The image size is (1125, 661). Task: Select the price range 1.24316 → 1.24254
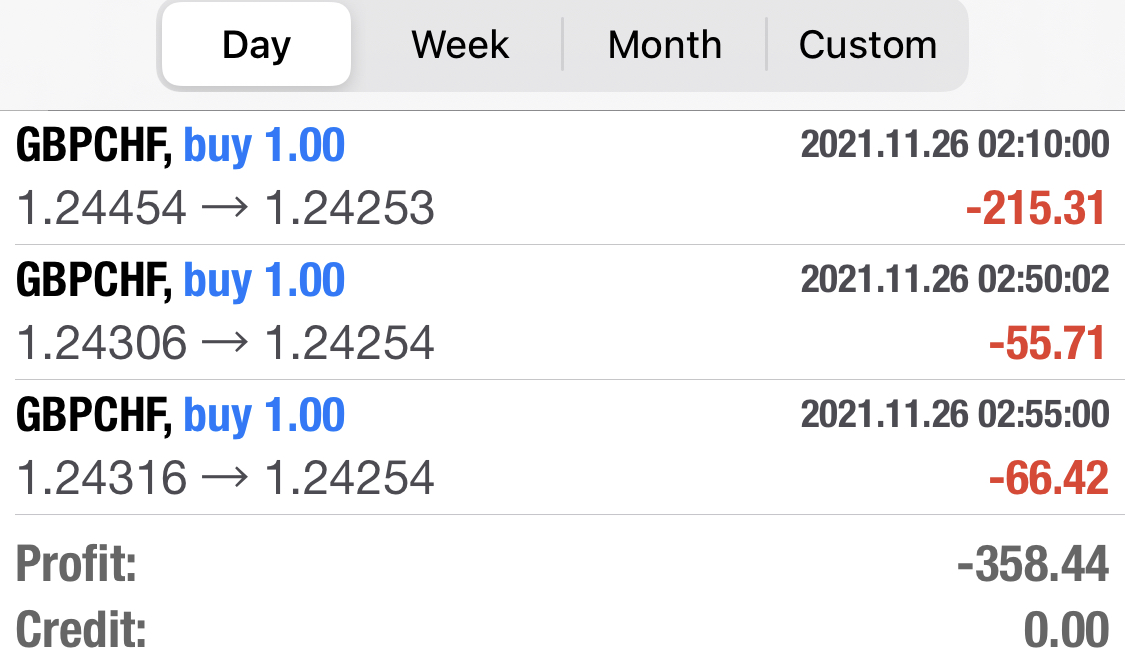226,478
